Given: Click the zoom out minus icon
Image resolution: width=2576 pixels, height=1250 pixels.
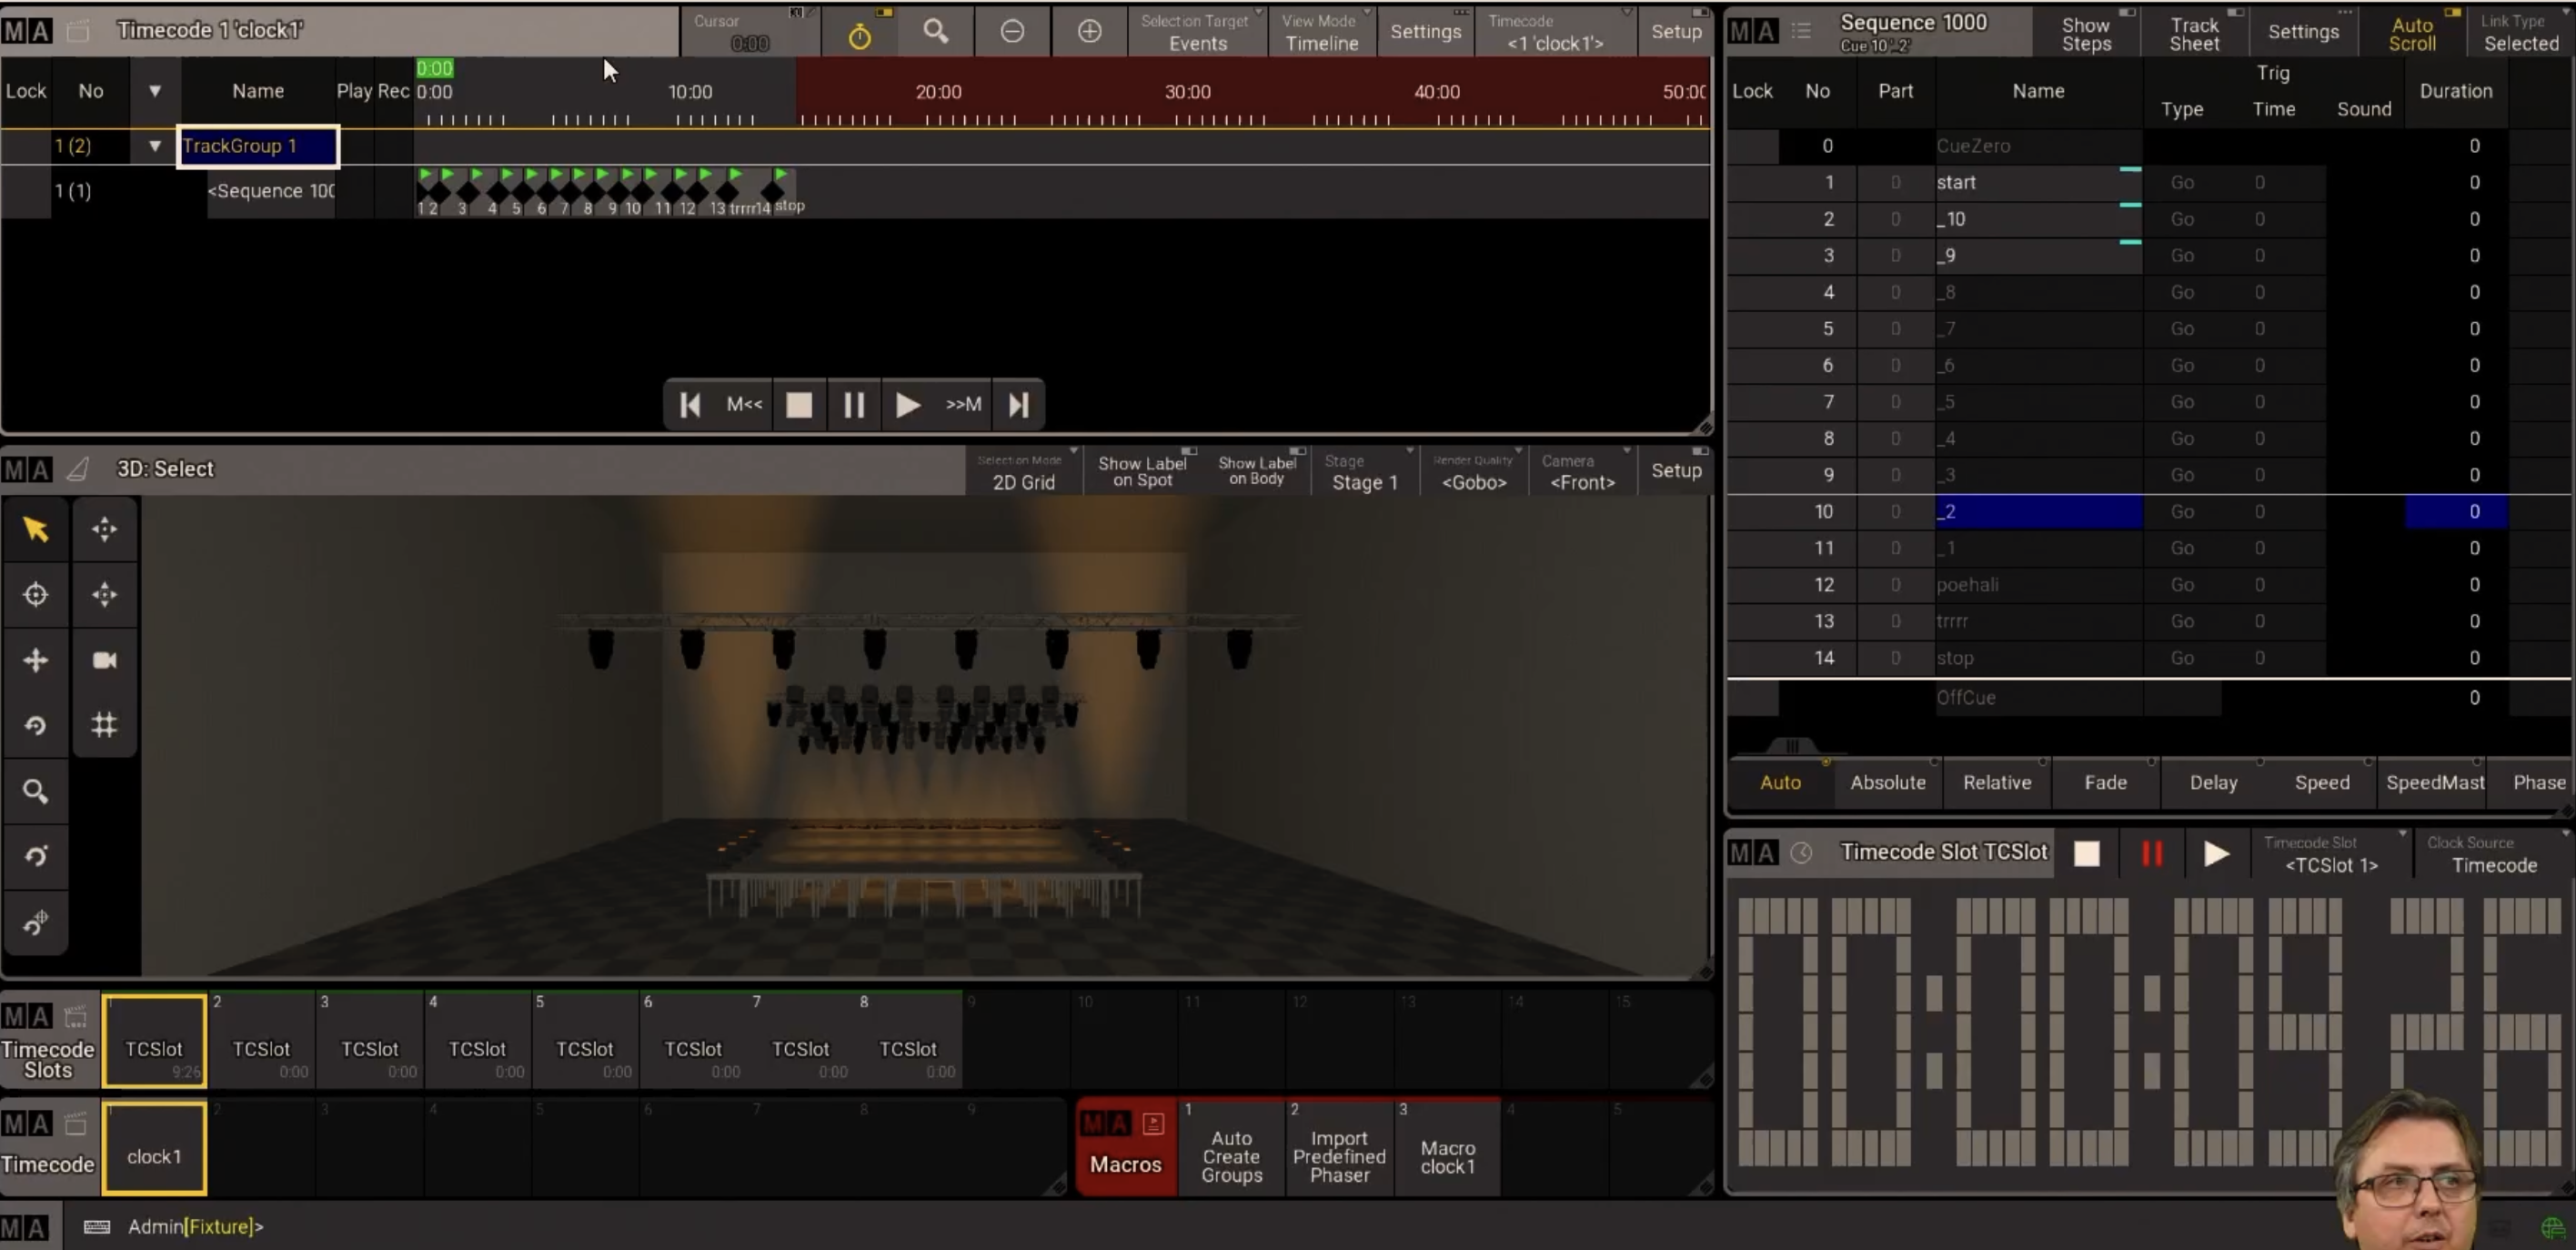Looking at the screenshot, I should point(1012,32).
